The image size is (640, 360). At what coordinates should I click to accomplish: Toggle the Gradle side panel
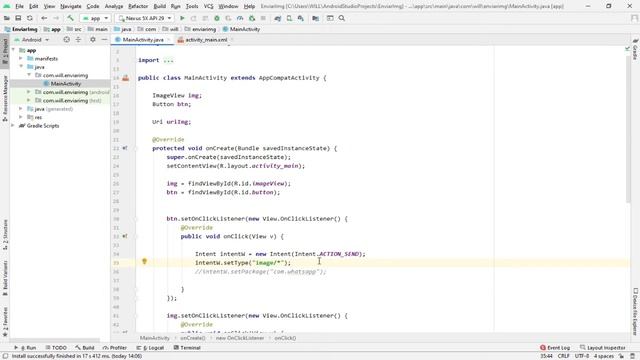coord(635,49)
